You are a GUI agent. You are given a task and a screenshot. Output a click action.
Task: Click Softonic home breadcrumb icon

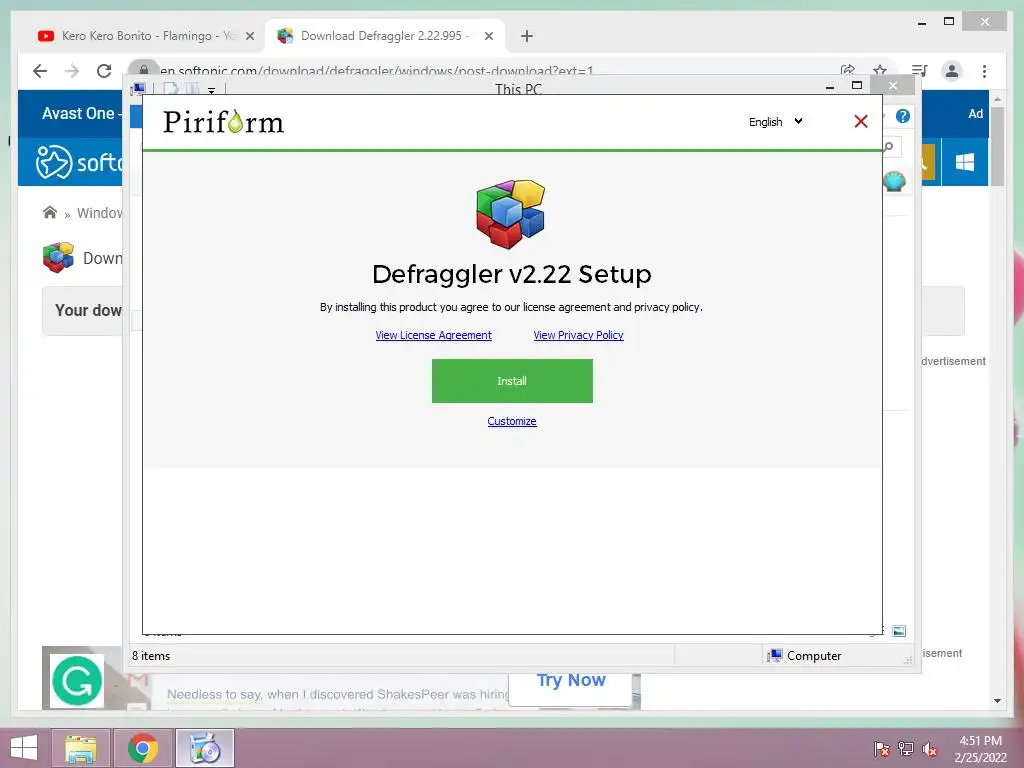pyautogui.click(x=50, y=212)
